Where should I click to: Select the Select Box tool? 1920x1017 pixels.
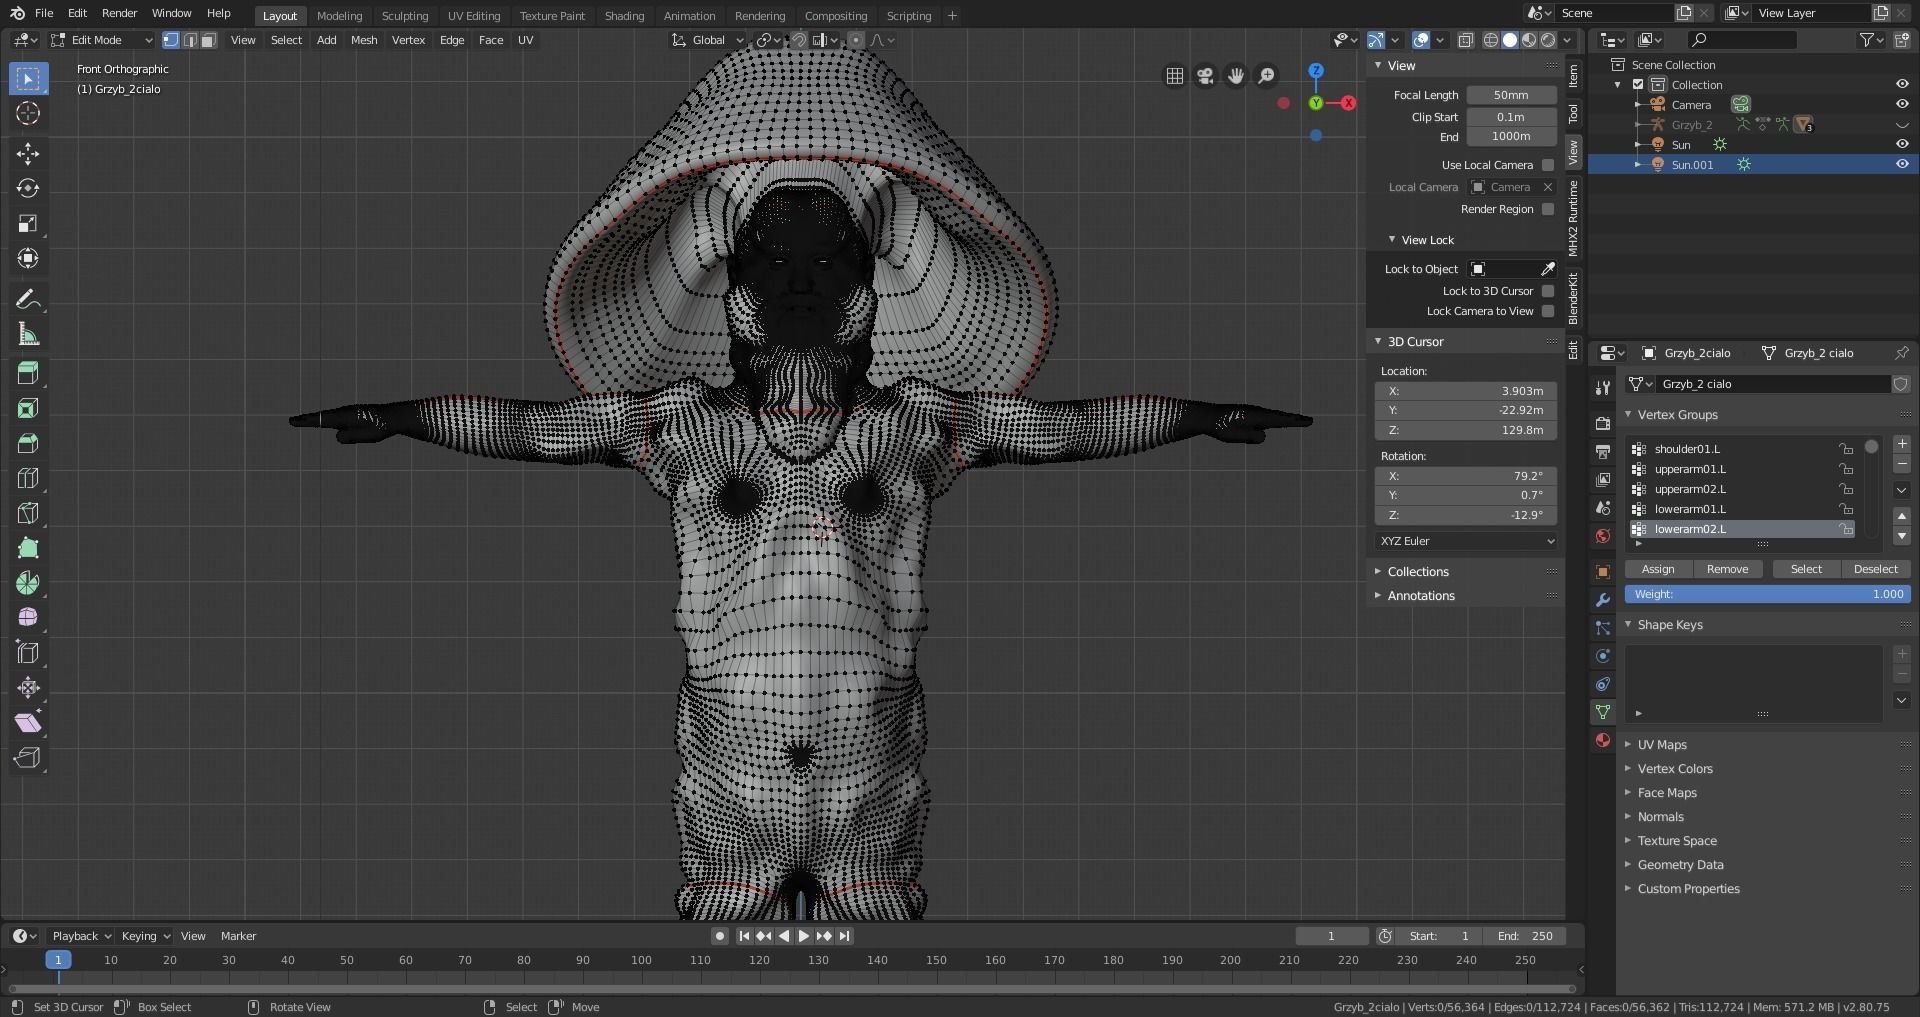[28, 78]
